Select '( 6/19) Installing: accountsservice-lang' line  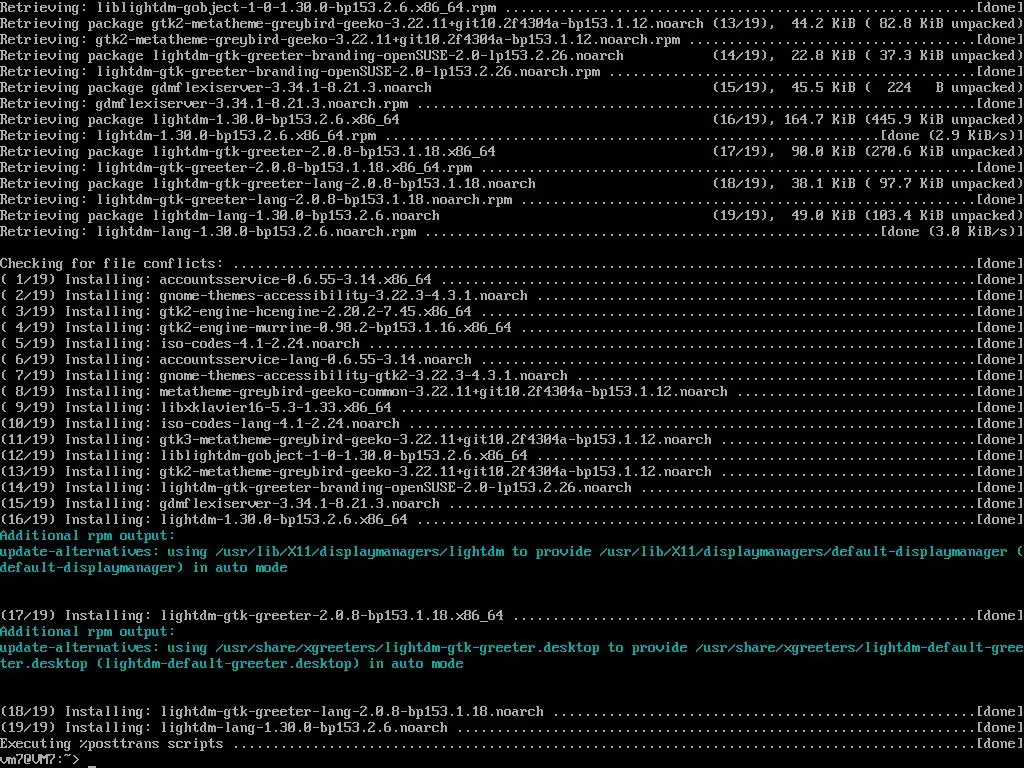[512, 360]
